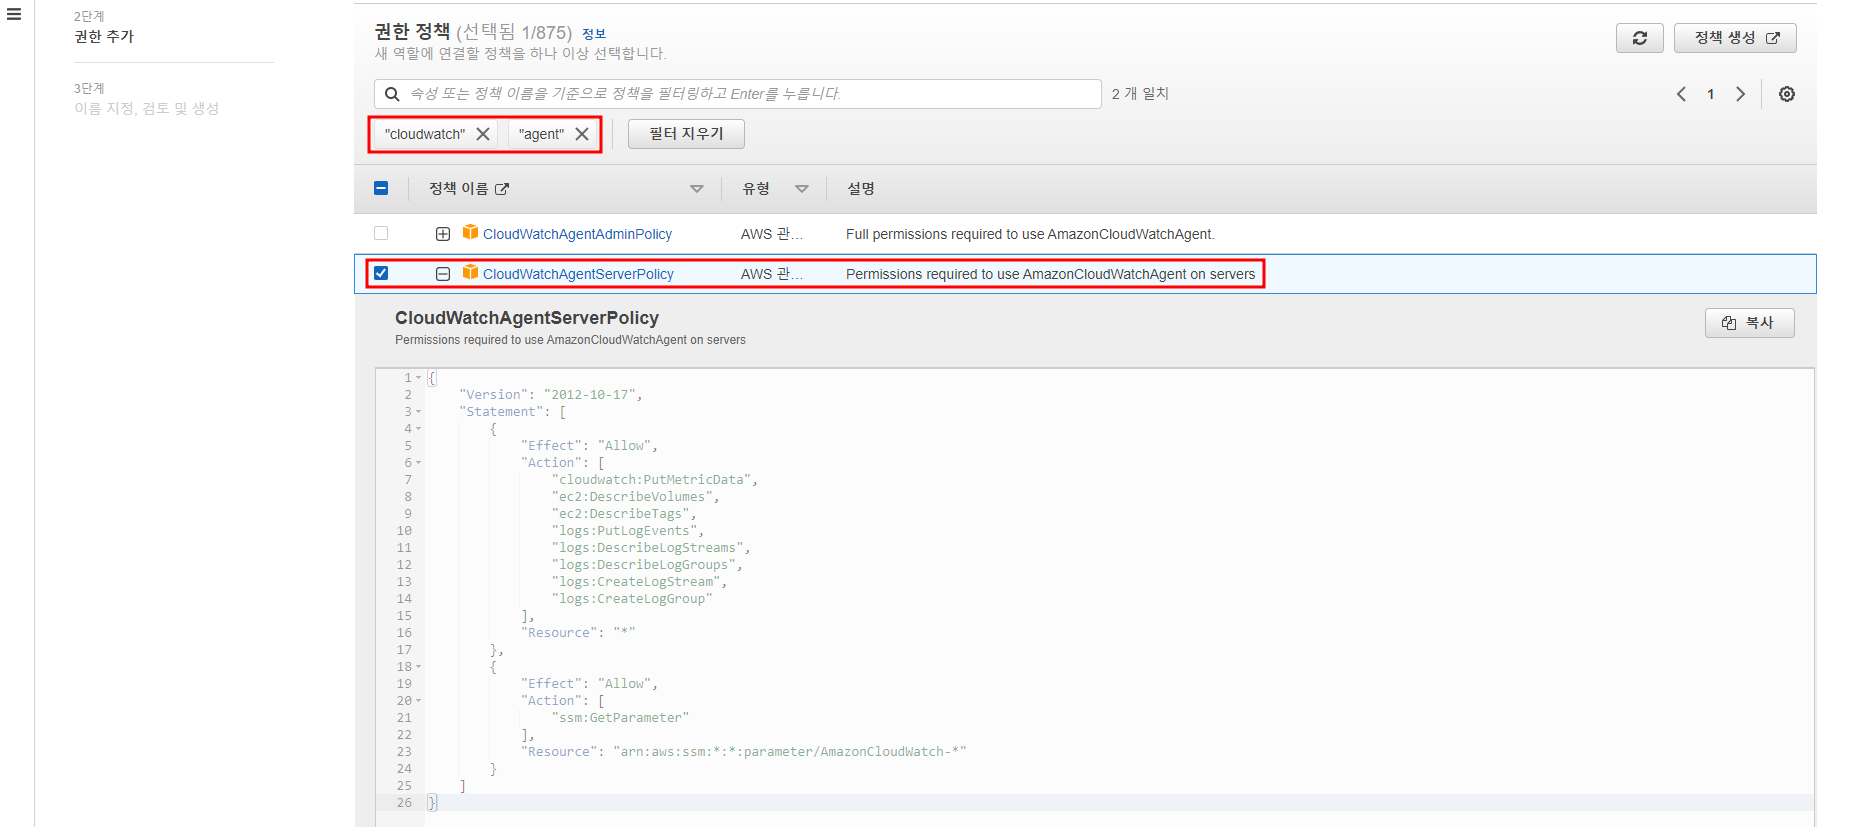Click the CloudWatchAgentServerPolicy orange cube icon
Screen dimensions: 1851x827
(x=470, y=272)
